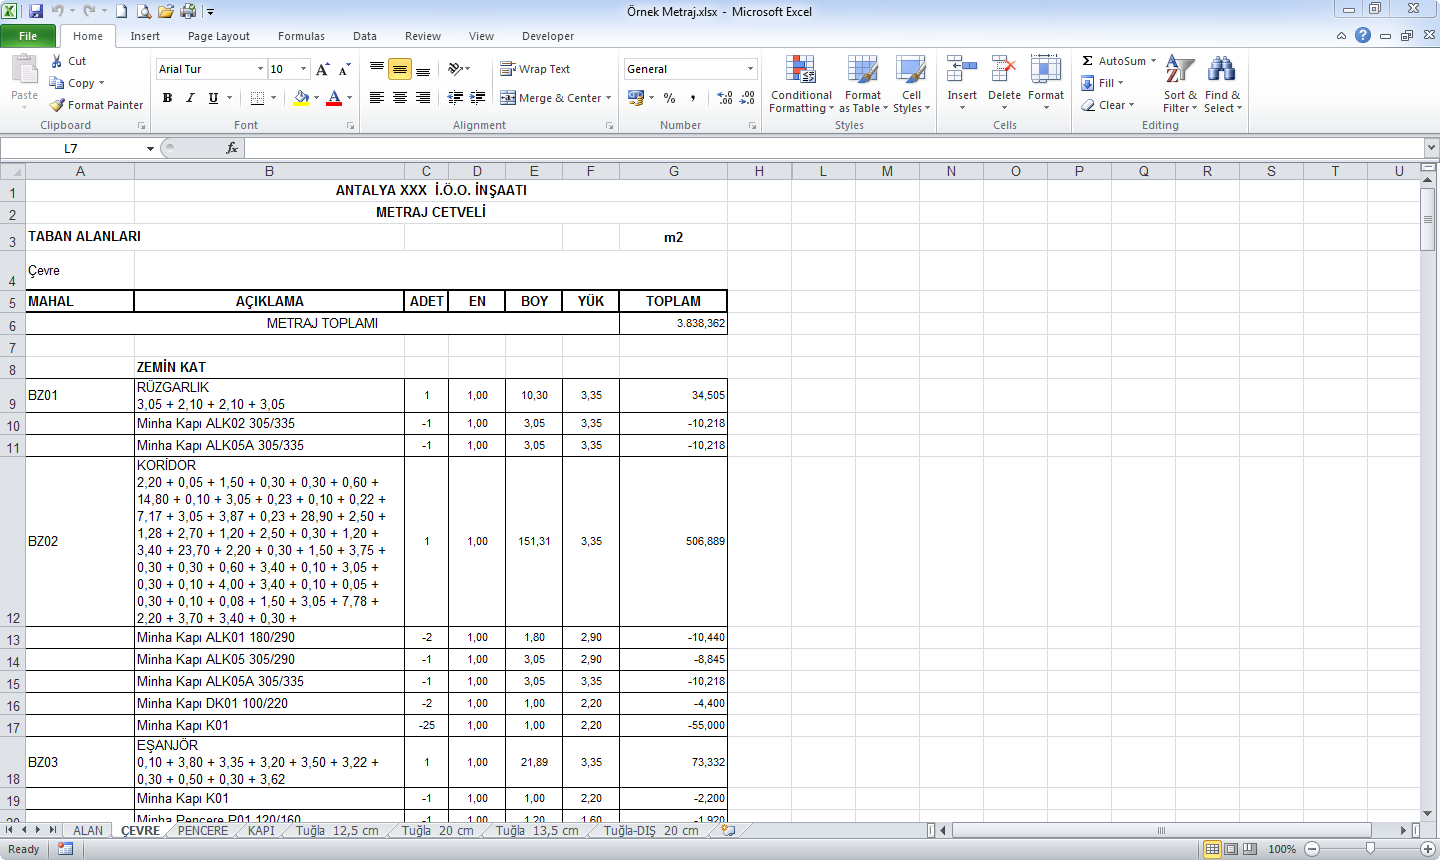1440x860 pixels.
Task: Click the Find & Select binoculars
Action: point(1221,71)
